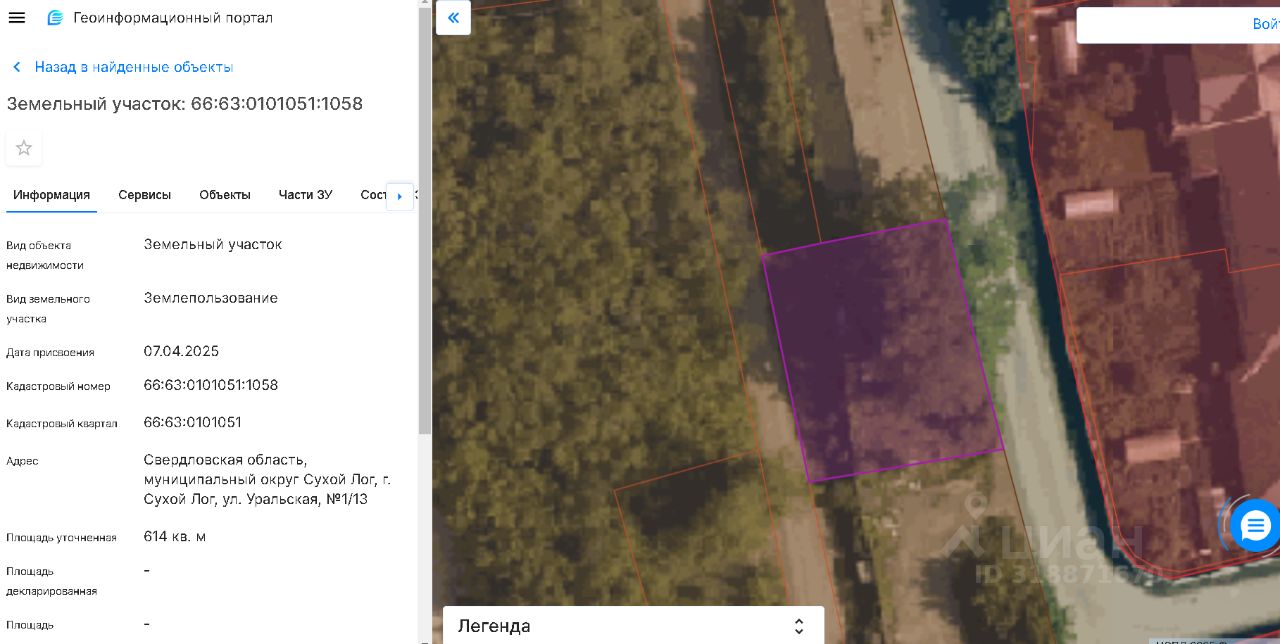This screenshot has height=644, width=1280.
Task: Click the back chevron arrow icon
Action: click(16, 67)
